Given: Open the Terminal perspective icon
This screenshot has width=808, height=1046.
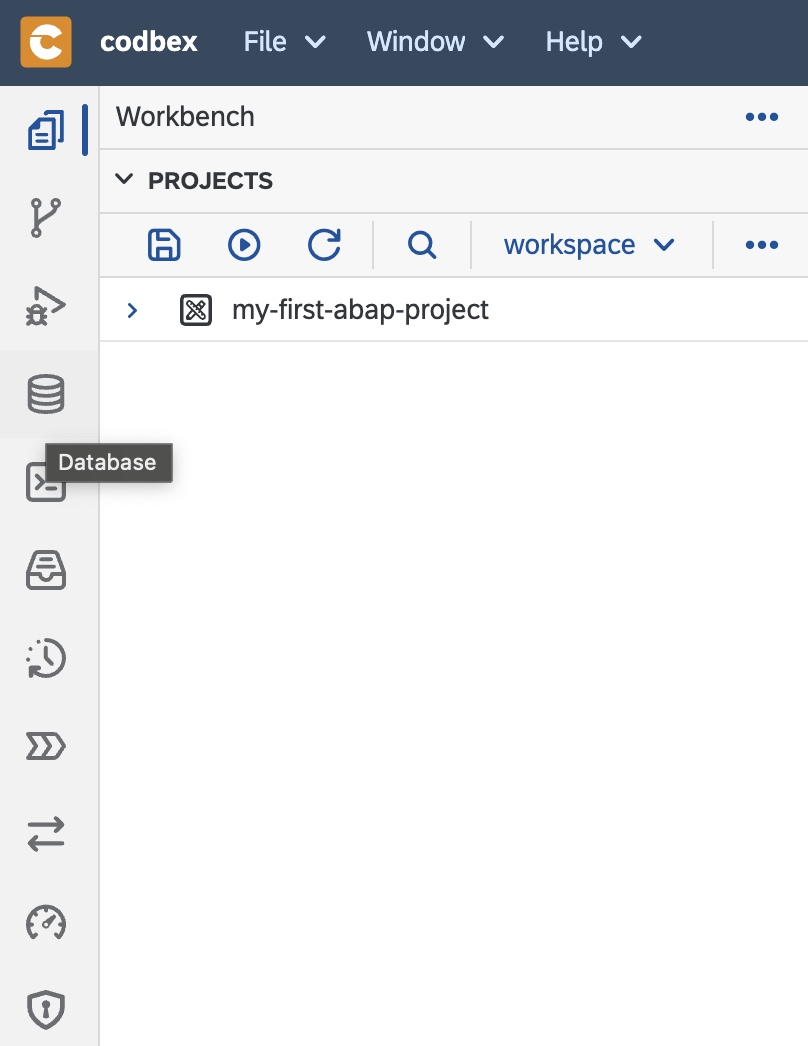Looking at the screenshot, I should [46, 482].
